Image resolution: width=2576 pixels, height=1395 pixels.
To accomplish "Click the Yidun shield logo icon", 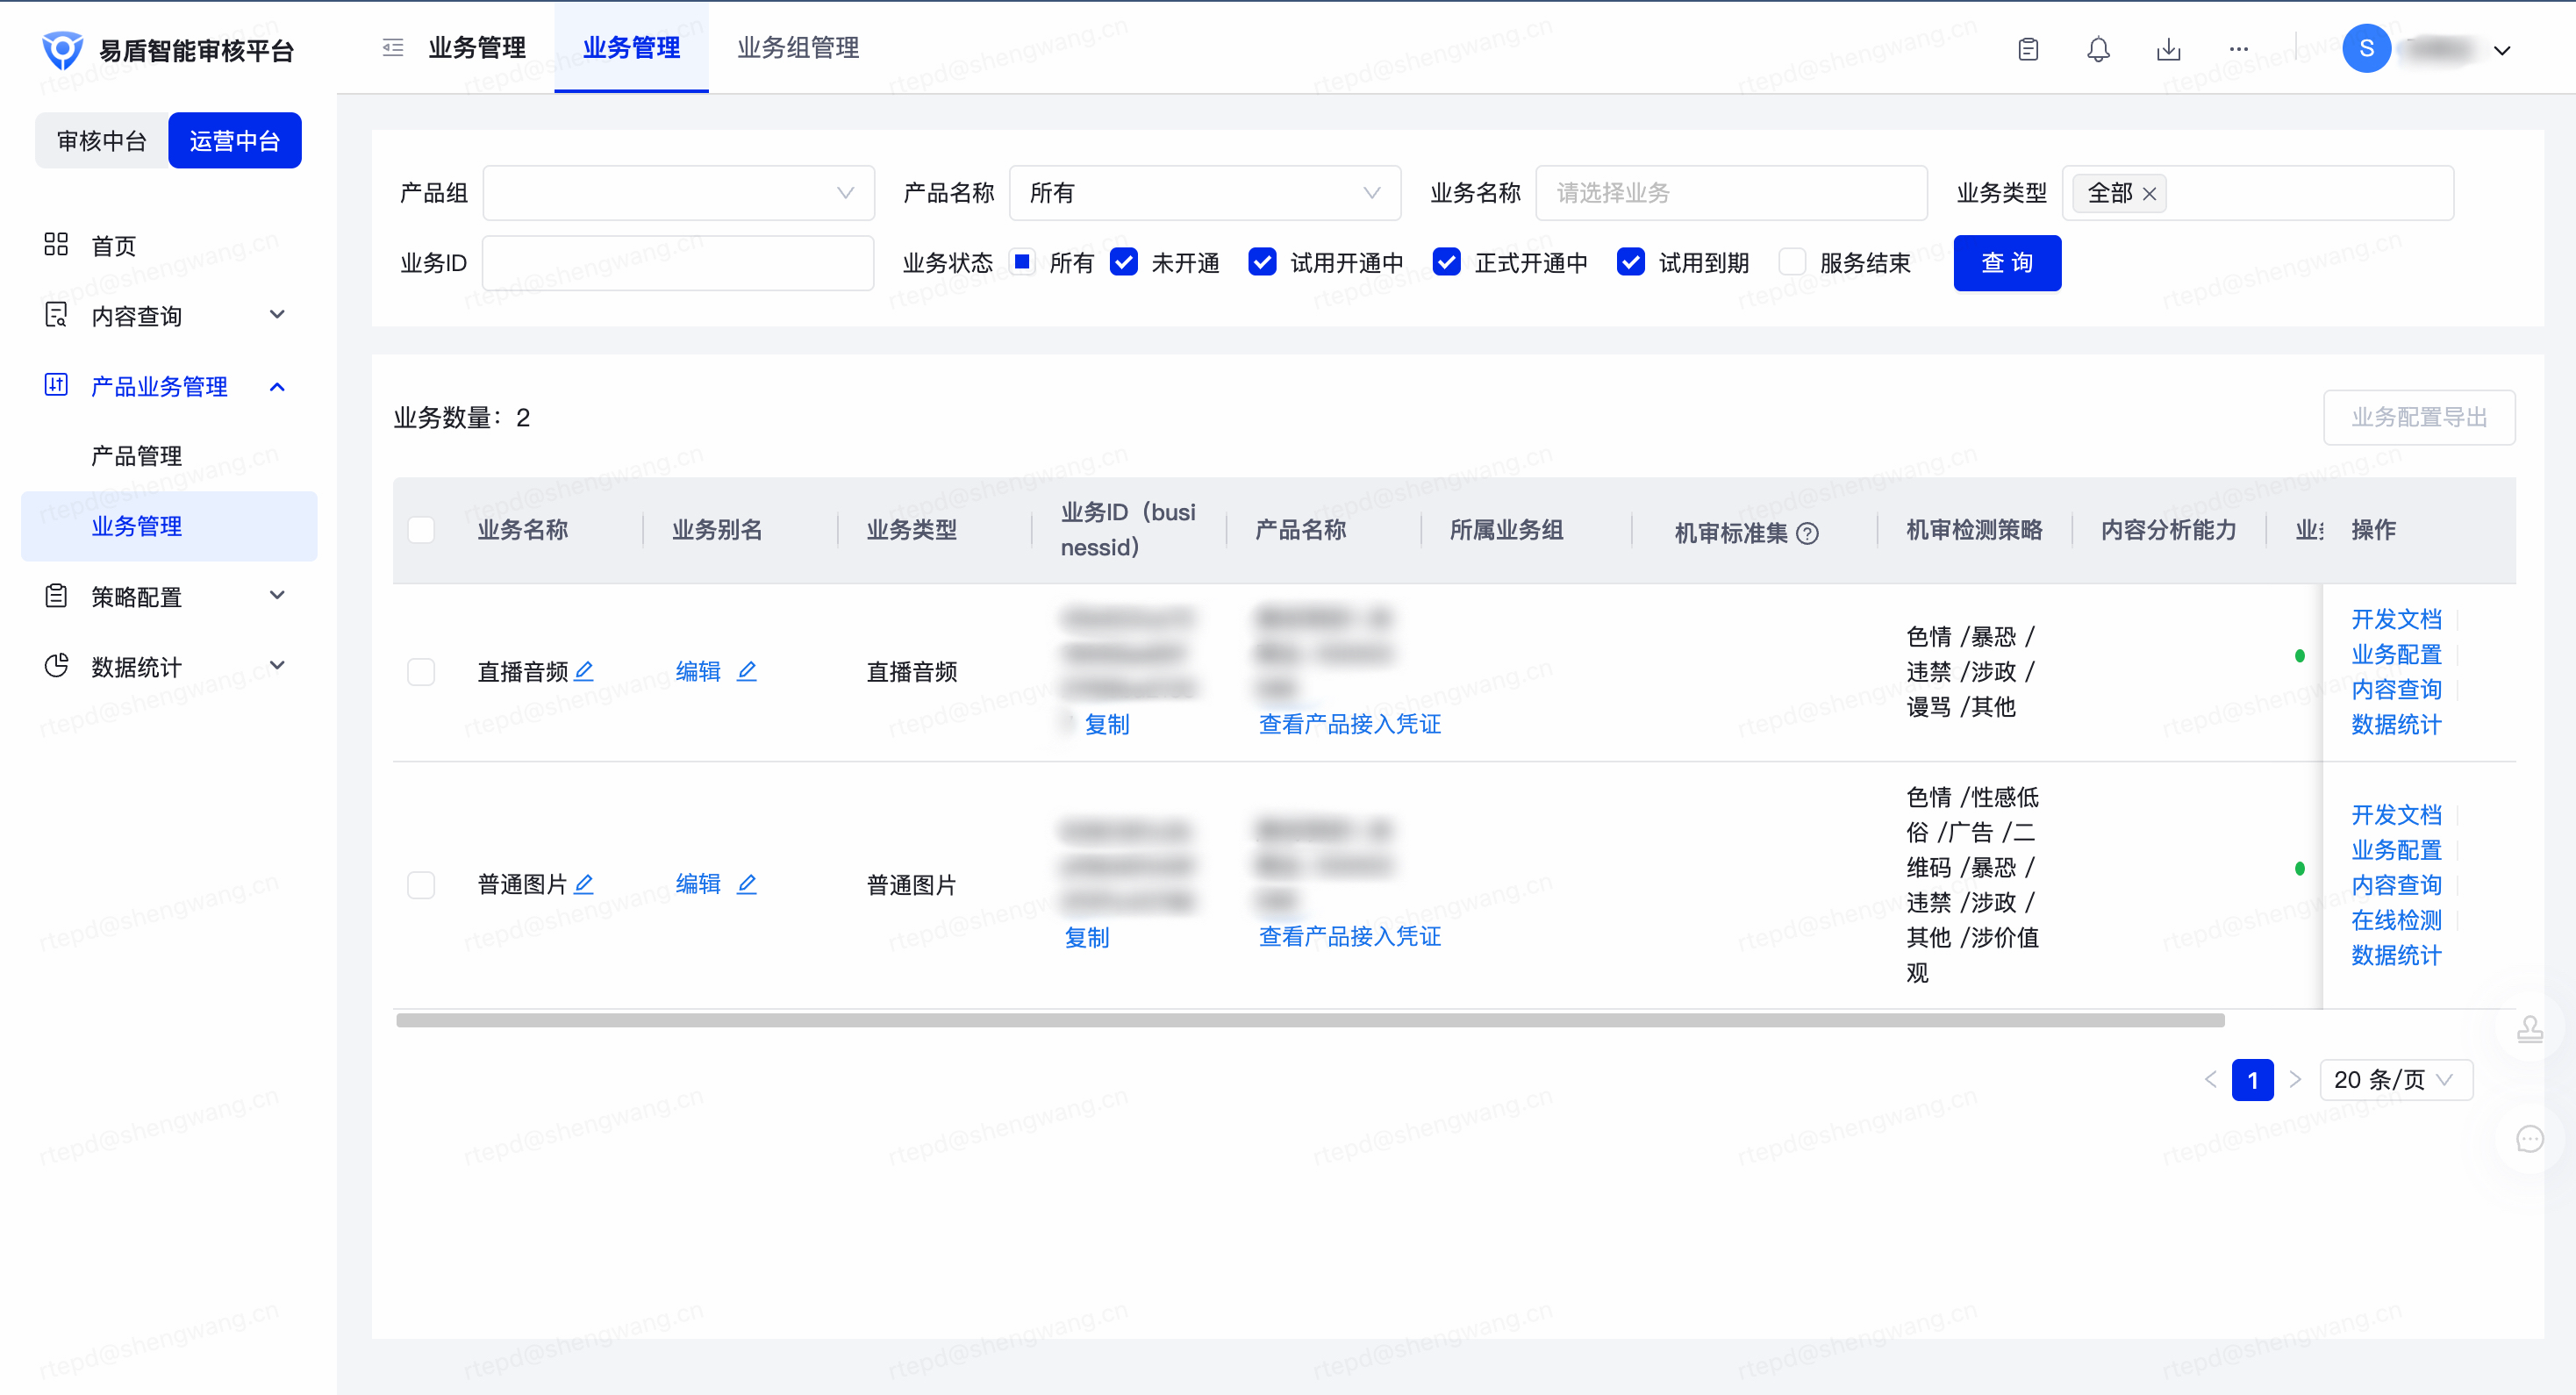I will pyautogui.click(x=62, y=49).
